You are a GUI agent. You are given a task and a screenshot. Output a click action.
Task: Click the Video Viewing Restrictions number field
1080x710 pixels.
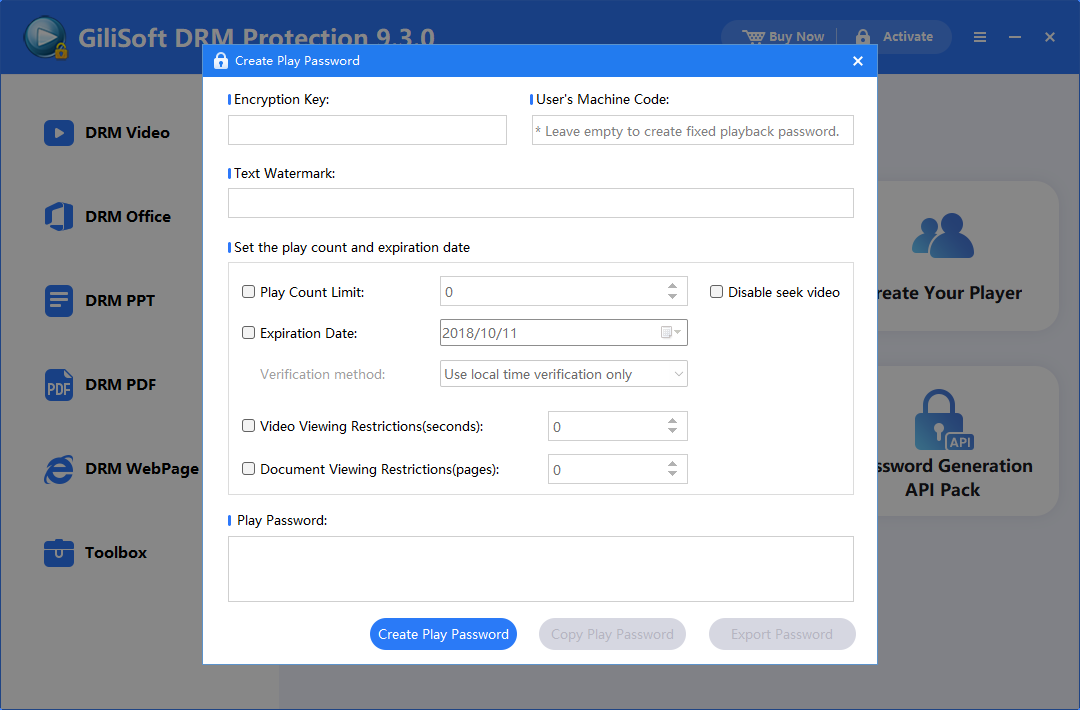click(x=617, y=426)
